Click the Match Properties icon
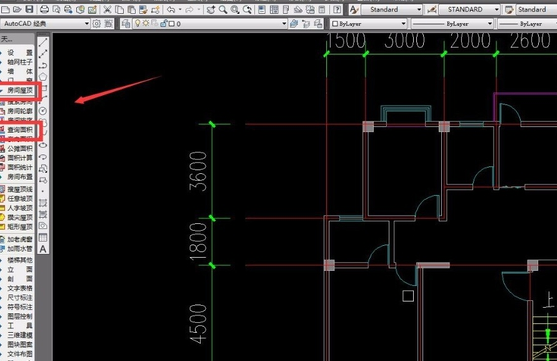Viewport: 557px width, 361px height. [143, 10]
